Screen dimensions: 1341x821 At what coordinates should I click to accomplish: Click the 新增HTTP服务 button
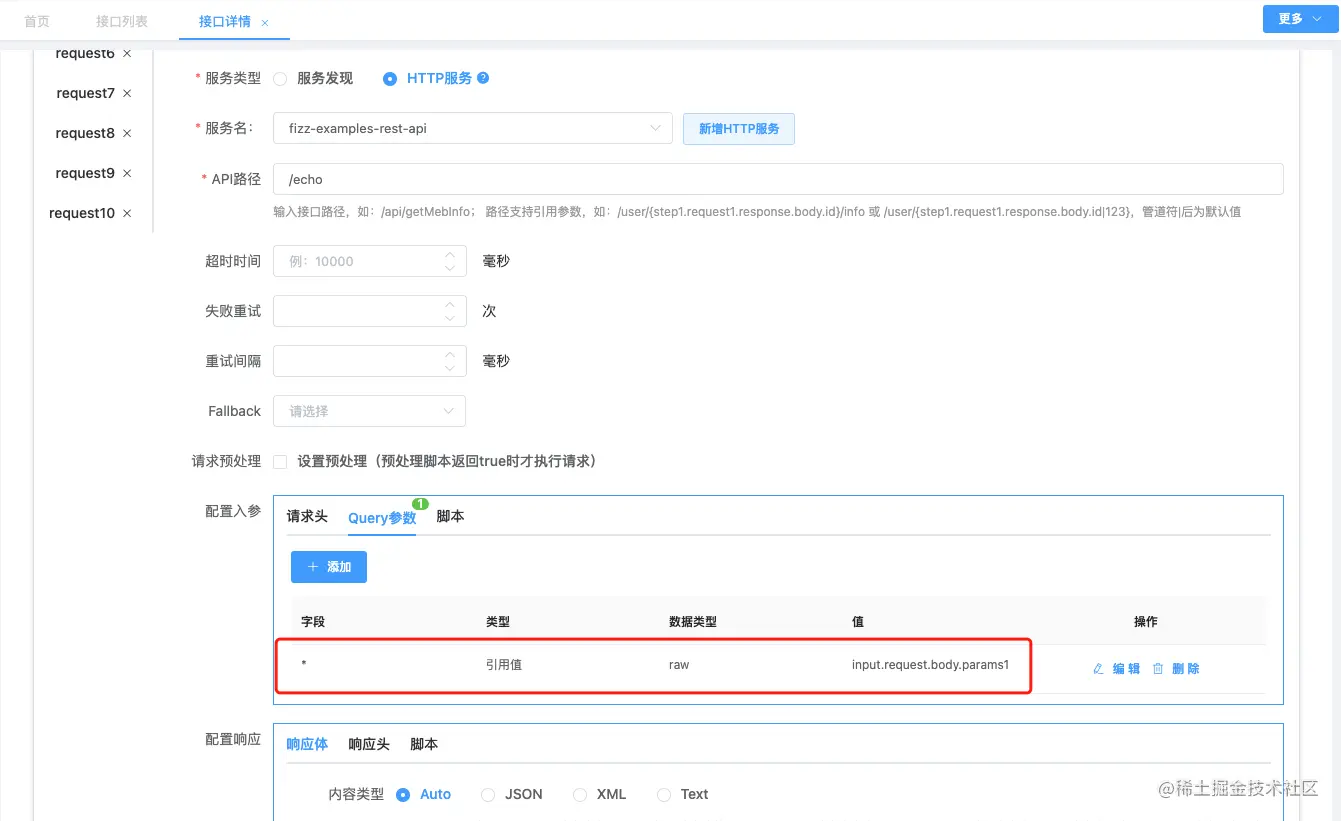(739, 129)
